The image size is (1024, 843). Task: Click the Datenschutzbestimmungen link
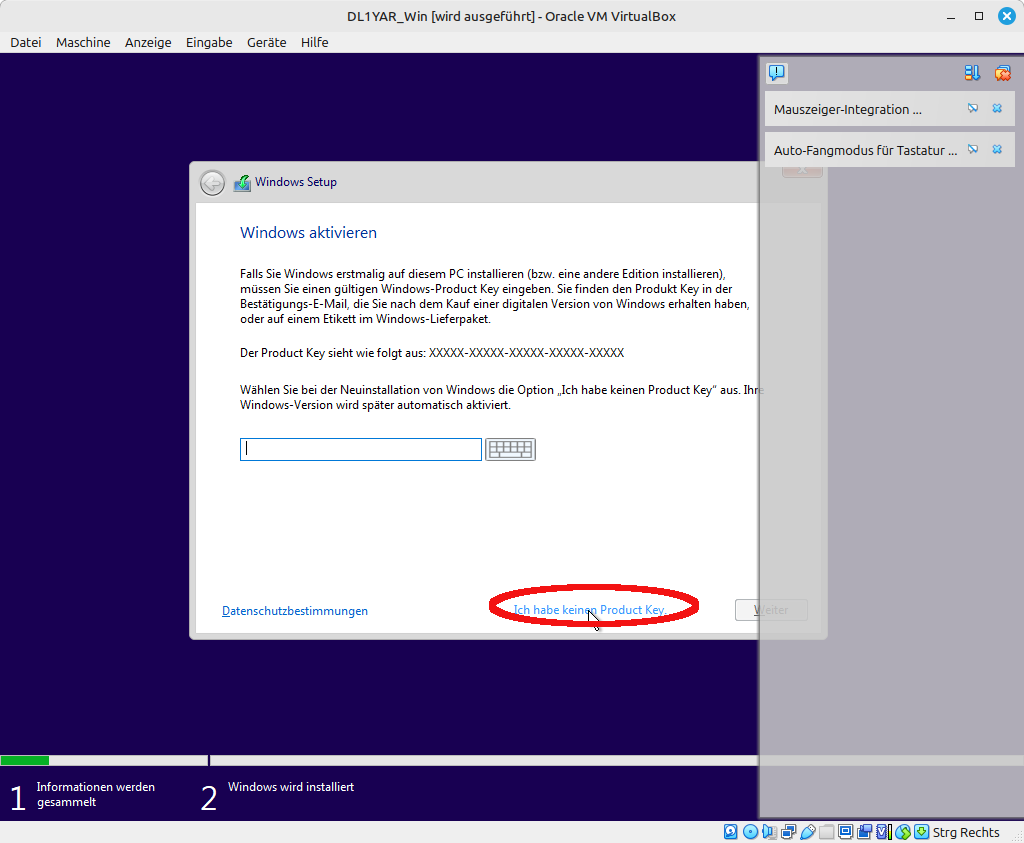point(295,611)
